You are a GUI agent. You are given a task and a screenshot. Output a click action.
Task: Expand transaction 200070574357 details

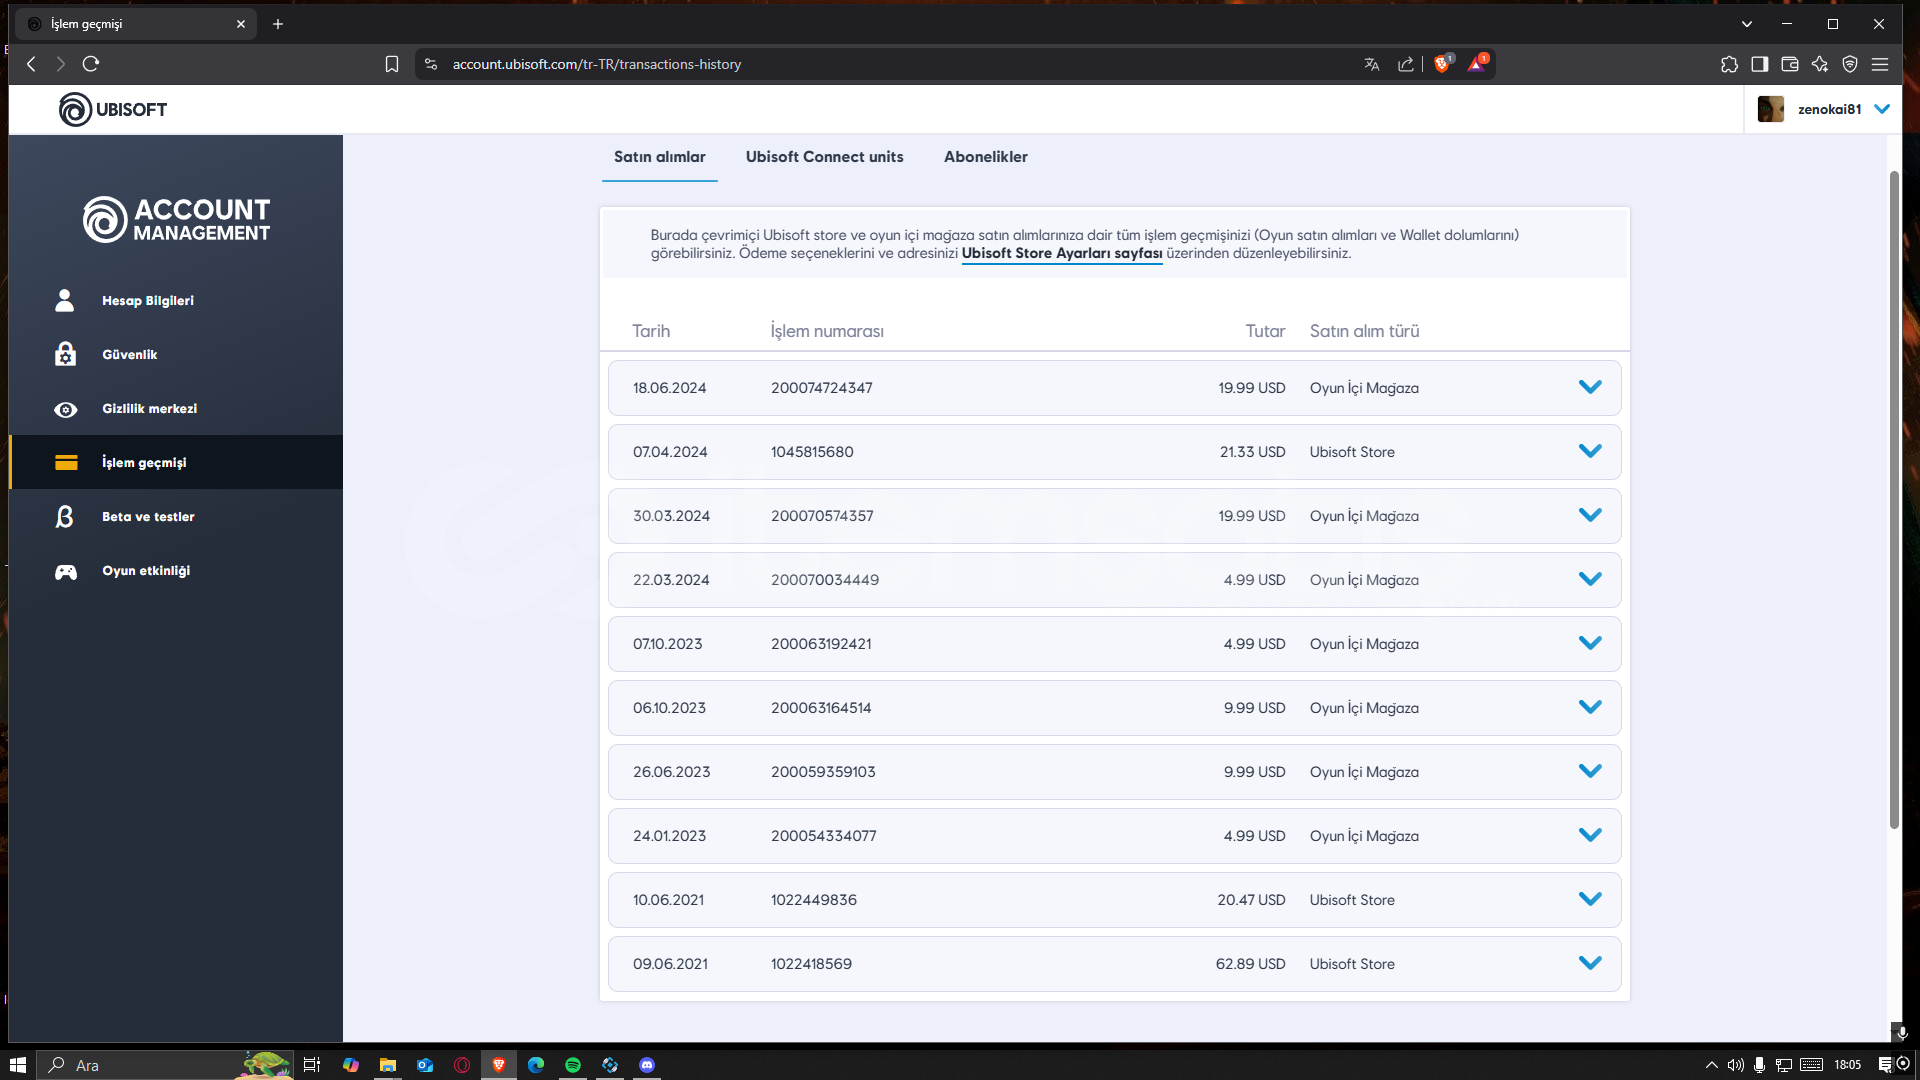[x=1590, y=515]
